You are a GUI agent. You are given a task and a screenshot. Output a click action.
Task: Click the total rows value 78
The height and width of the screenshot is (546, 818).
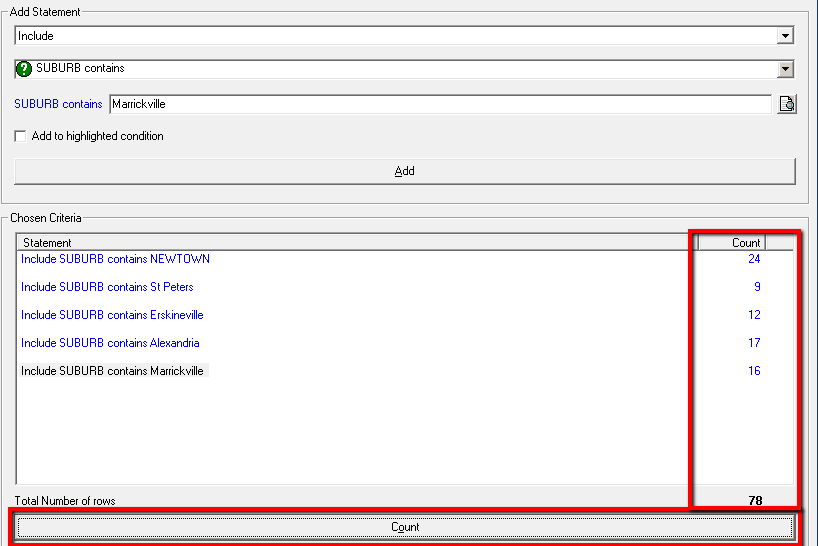click(x=754, y=500)
